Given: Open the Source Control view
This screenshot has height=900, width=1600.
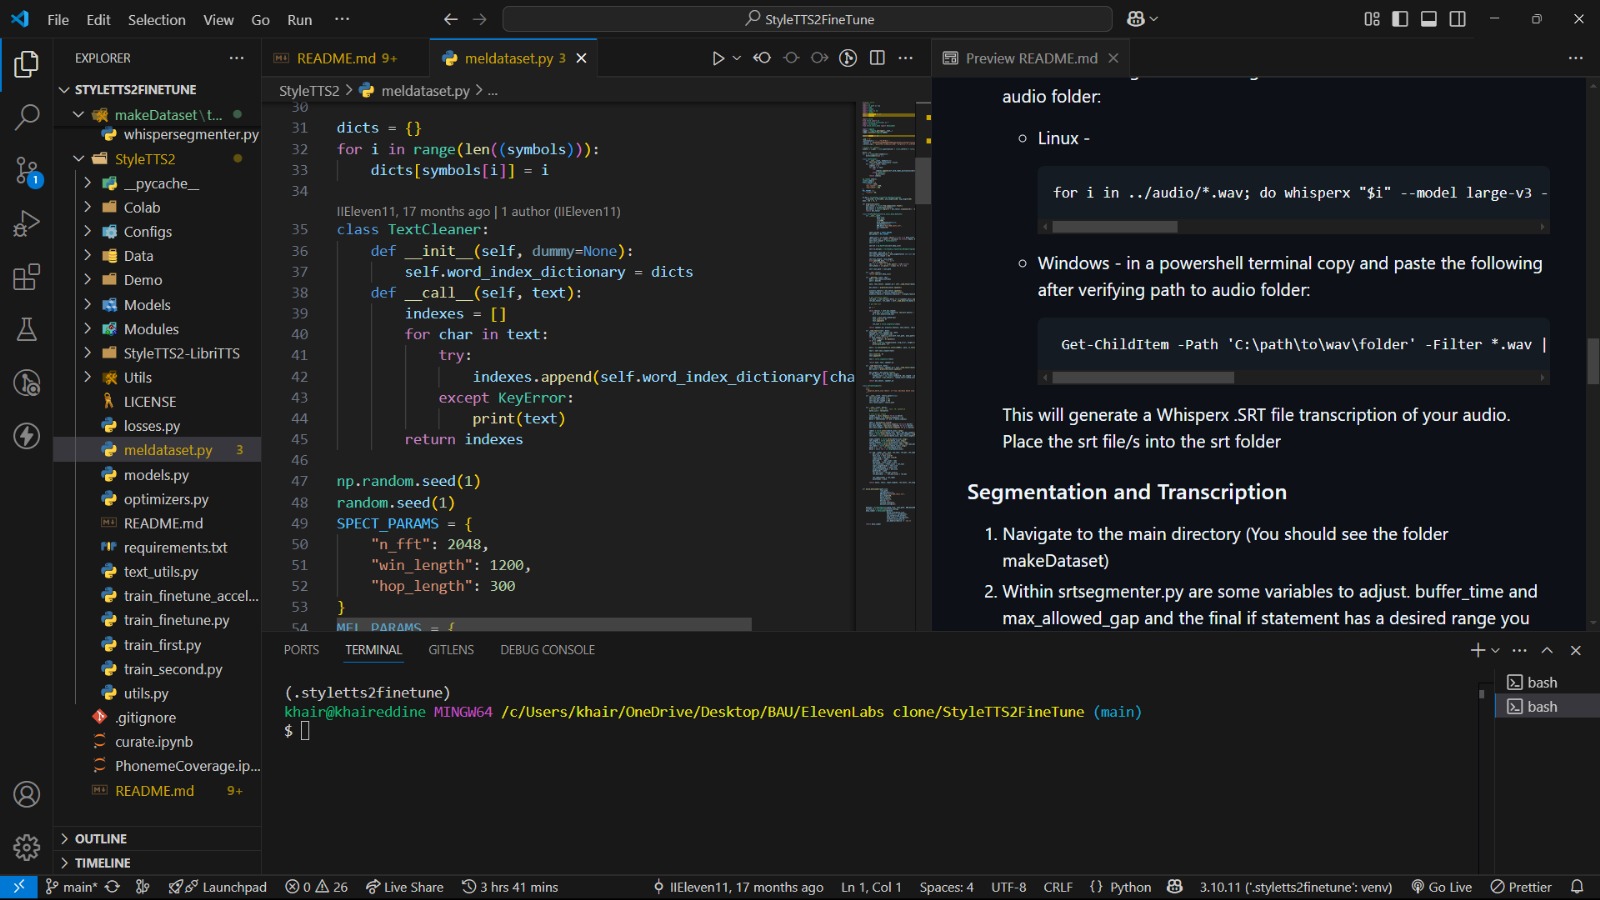Looking at the screenshot, I should click(27, 171).
